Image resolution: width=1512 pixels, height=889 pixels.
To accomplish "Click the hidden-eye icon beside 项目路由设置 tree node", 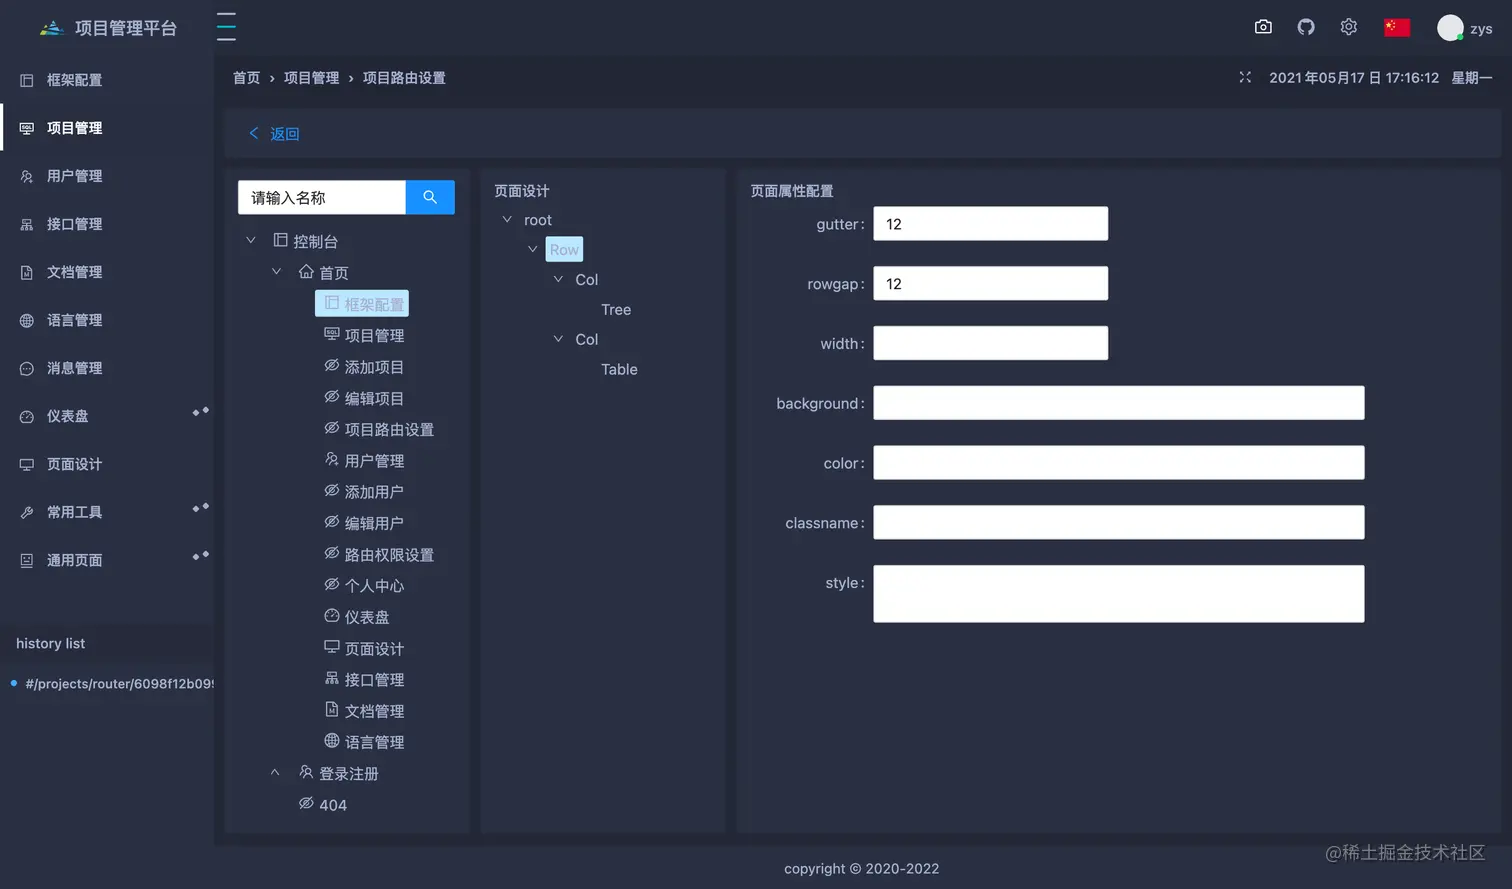I will tap(332, 428).
